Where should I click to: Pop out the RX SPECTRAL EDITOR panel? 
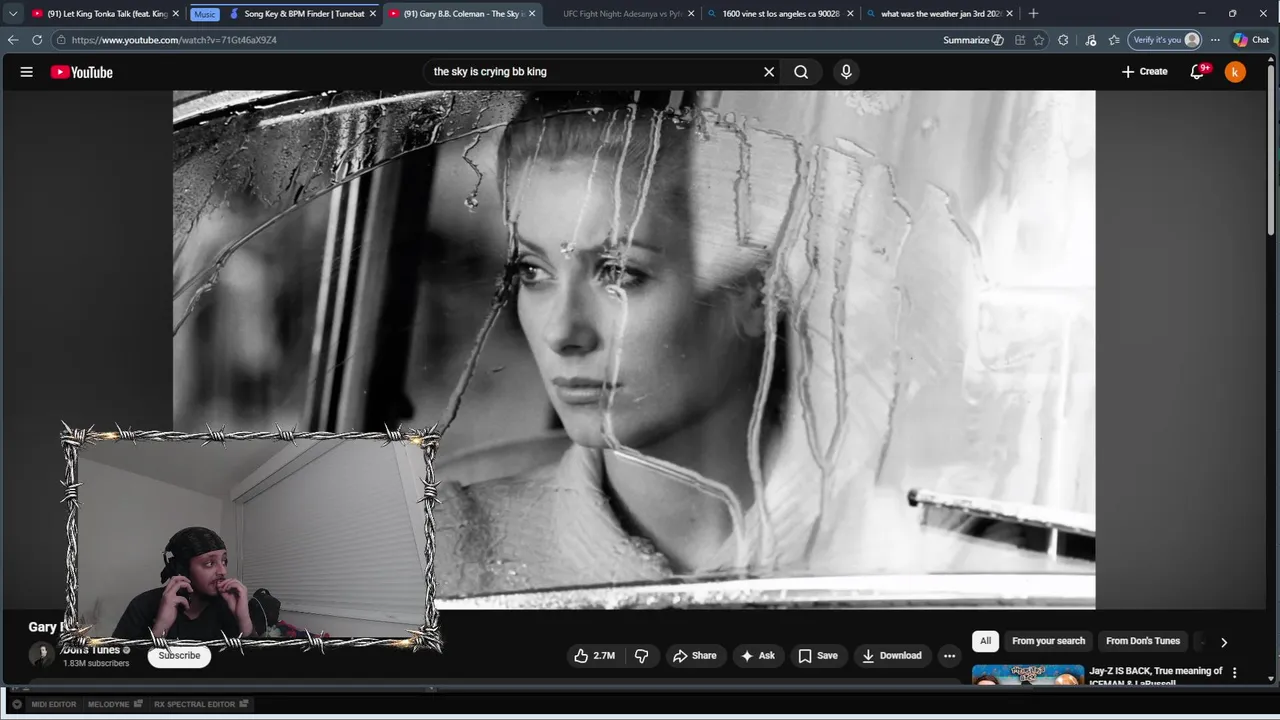243,704
